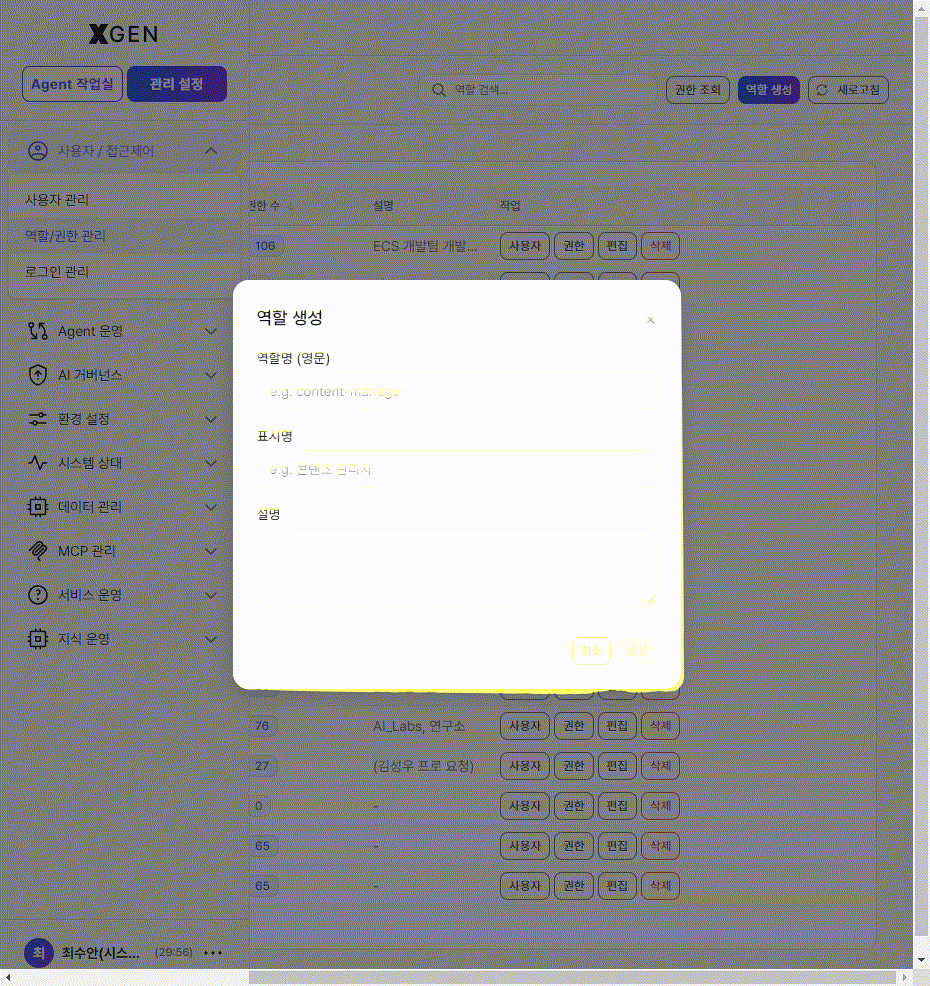Open the three-dot user menu
This screenshot has height=986, width=930.
point(213,953)
